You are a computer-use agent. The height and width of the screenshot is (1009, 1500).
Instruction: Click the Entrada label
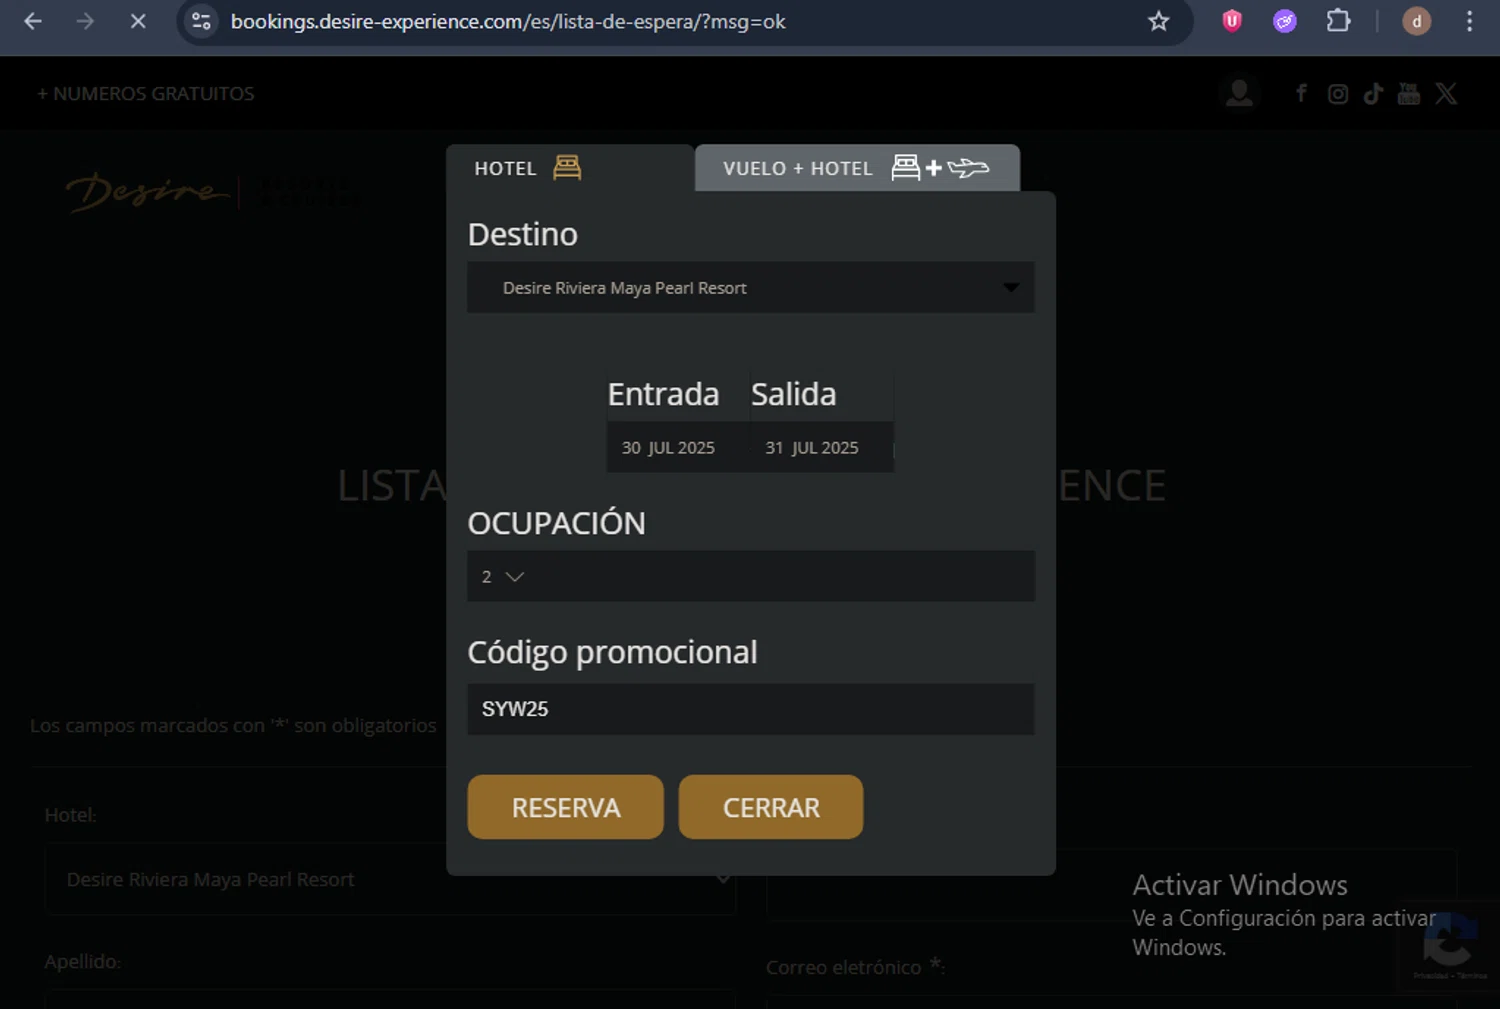[x=664, y=394]
